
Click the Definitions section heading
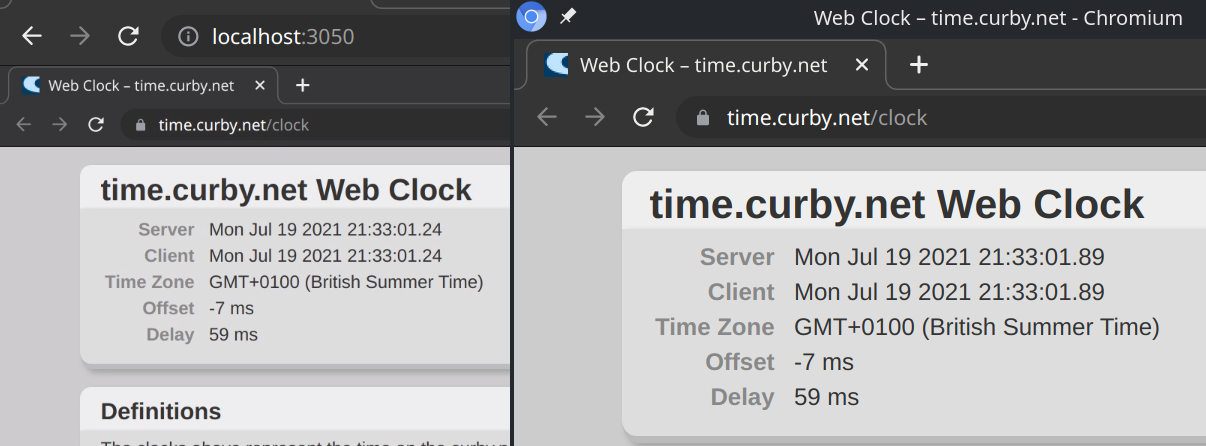pyautogui.click(x=161, y=411)
